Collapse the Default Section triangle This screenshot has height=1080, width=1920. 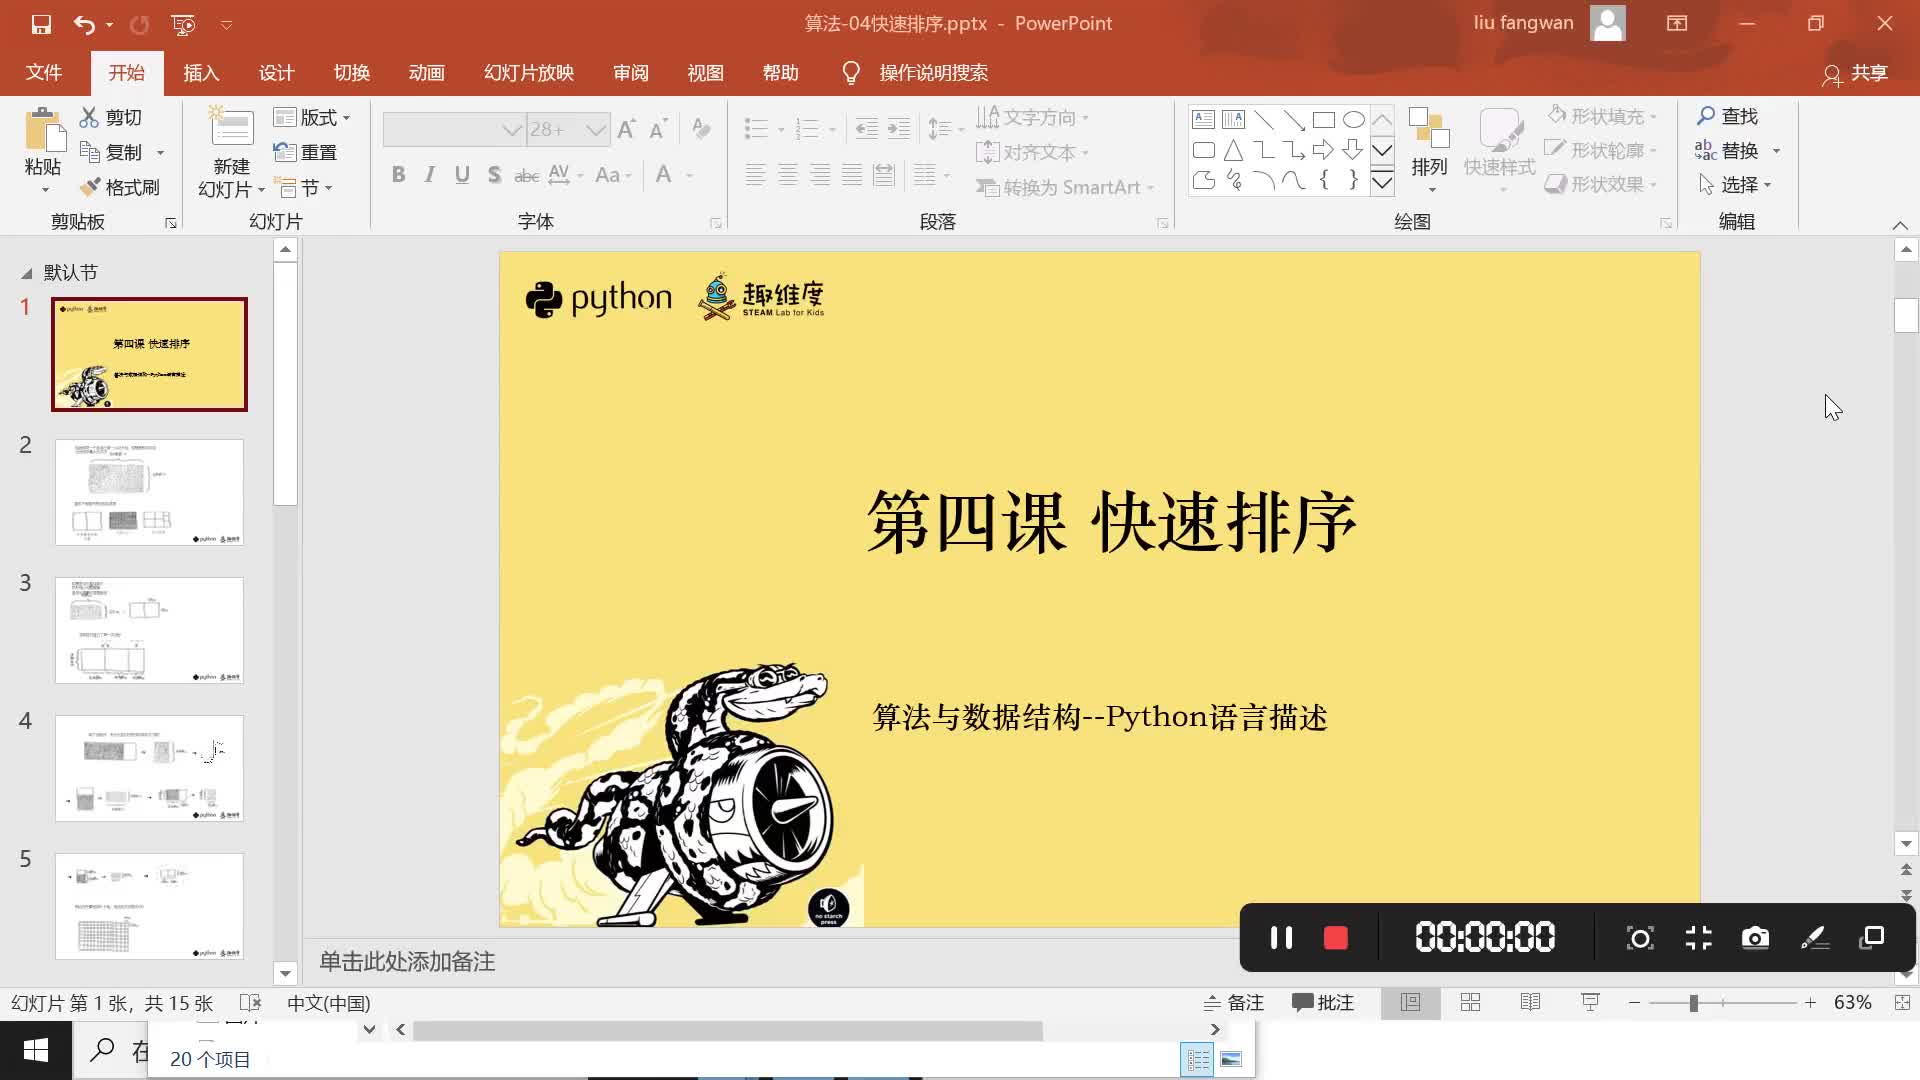point(27,273)
